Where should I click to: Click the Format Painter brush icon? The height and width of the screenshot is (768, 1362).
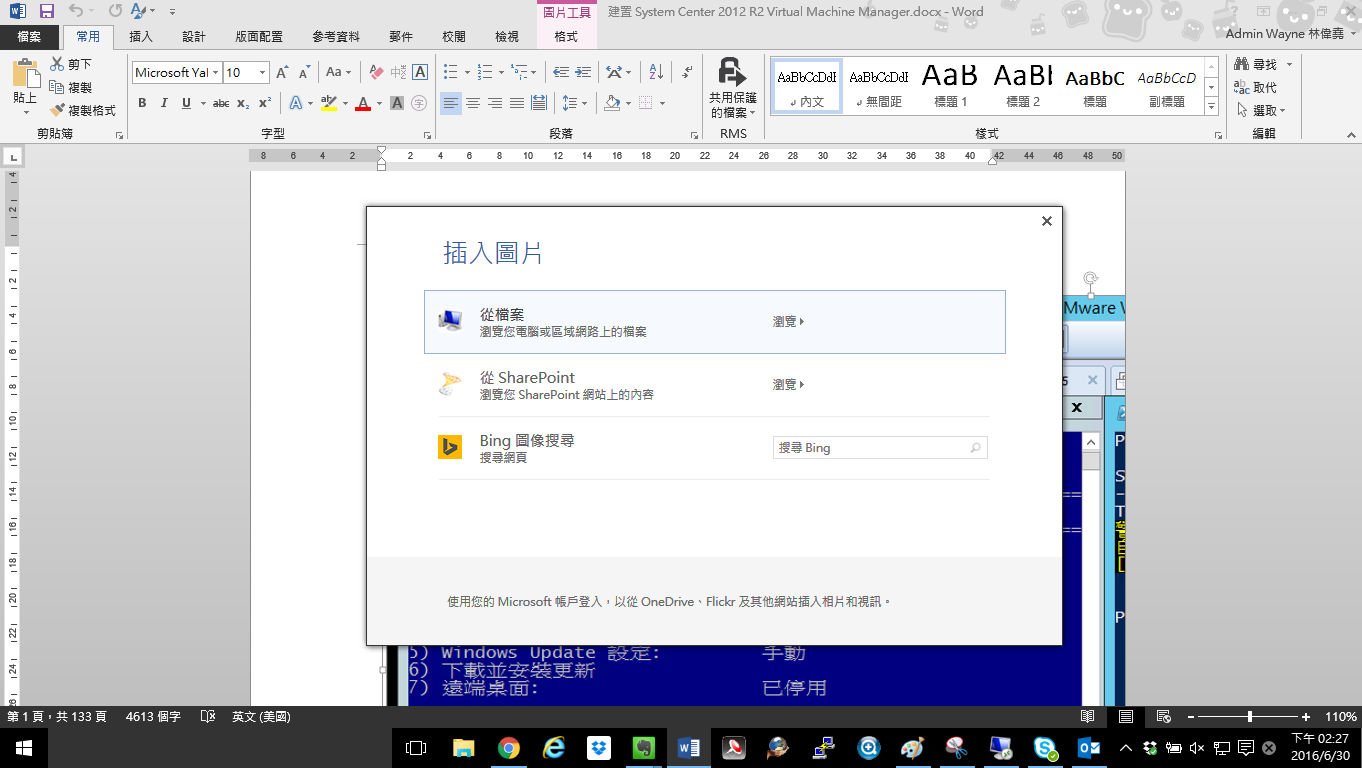coord(57,110)
